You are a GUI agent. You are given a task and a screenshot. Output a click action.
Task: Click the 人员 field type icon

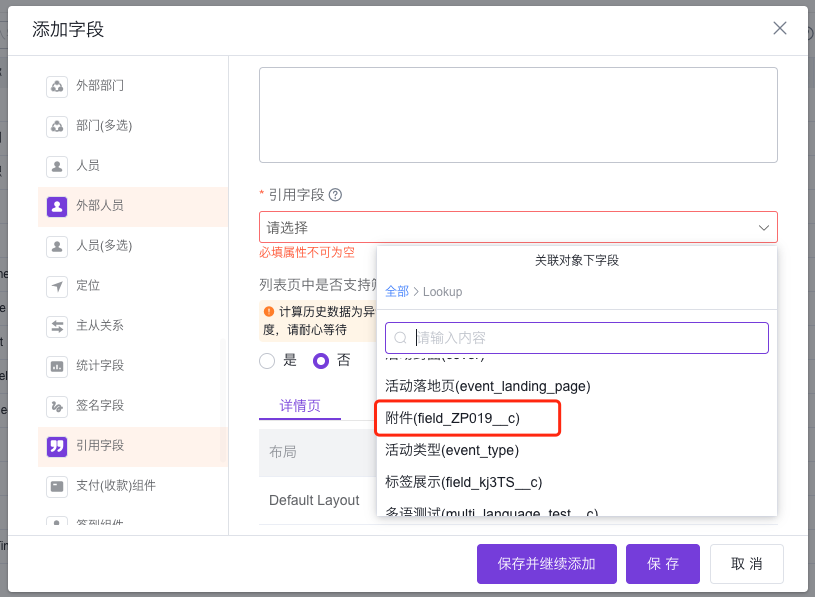[x=57, y=166]
